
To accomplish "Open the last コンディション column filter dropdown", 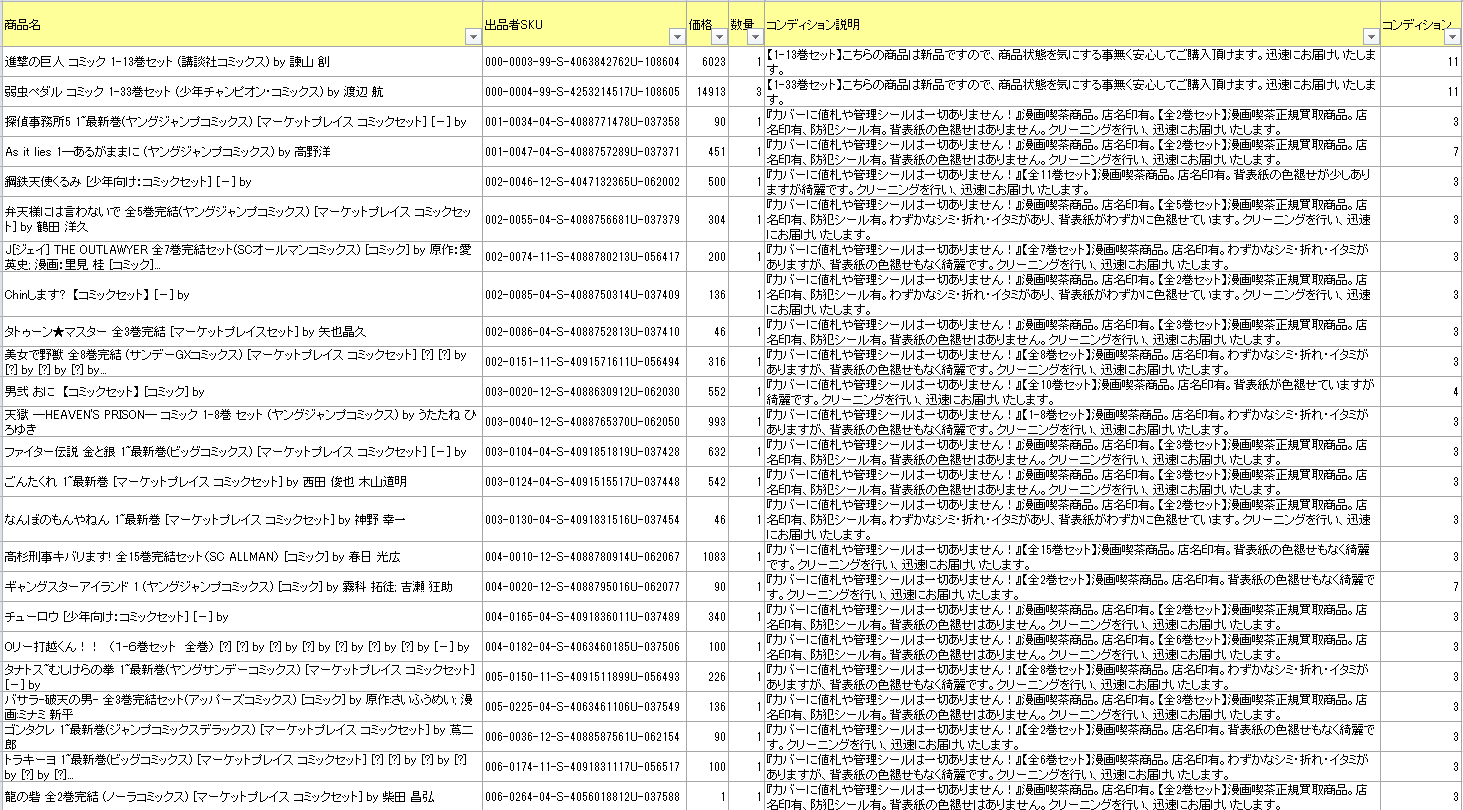I will coord(1453,37).
